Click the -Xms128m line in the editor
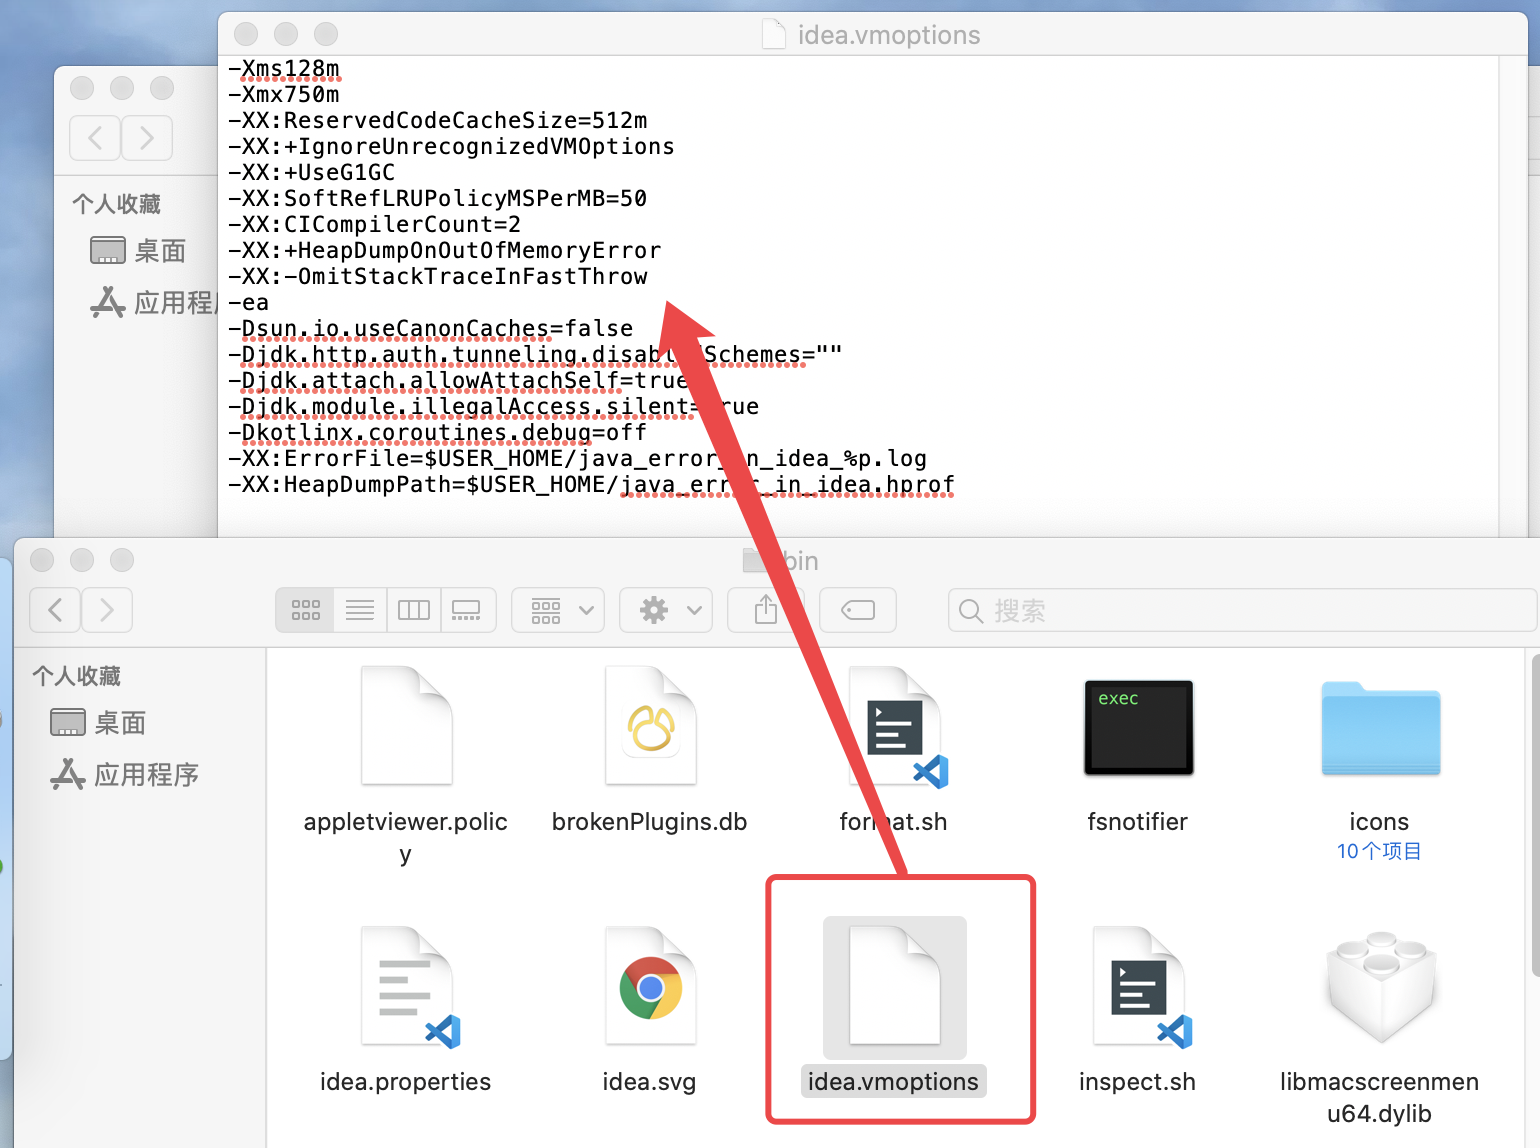 [x=284, y=68]
